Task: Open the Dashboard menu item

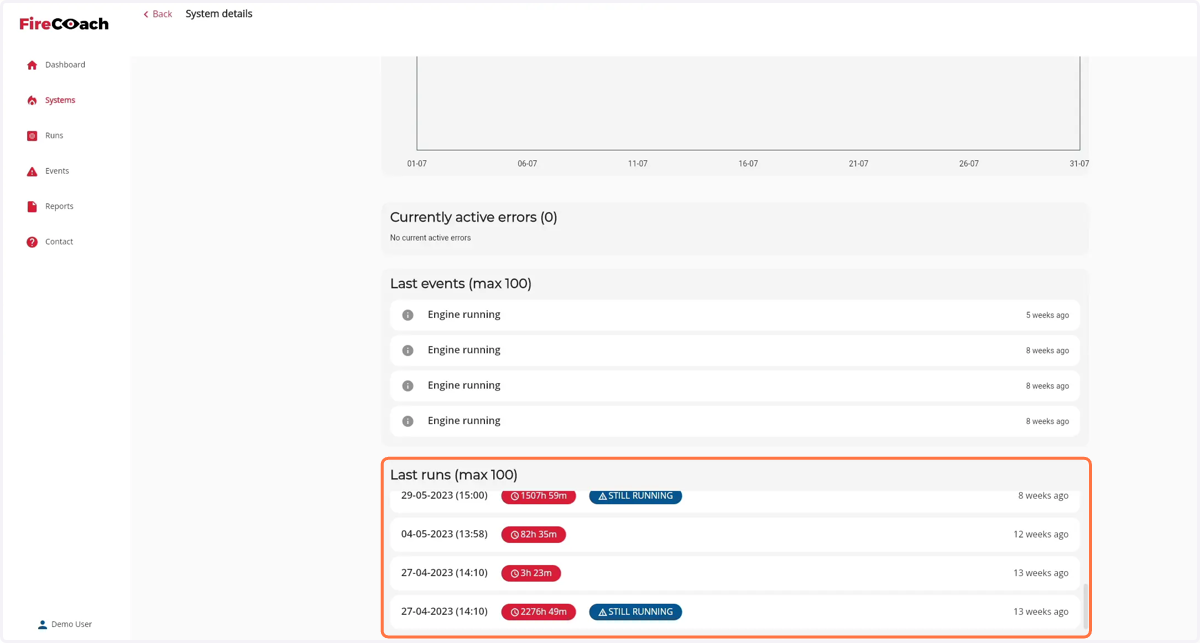Action: [x=65, y=65]
